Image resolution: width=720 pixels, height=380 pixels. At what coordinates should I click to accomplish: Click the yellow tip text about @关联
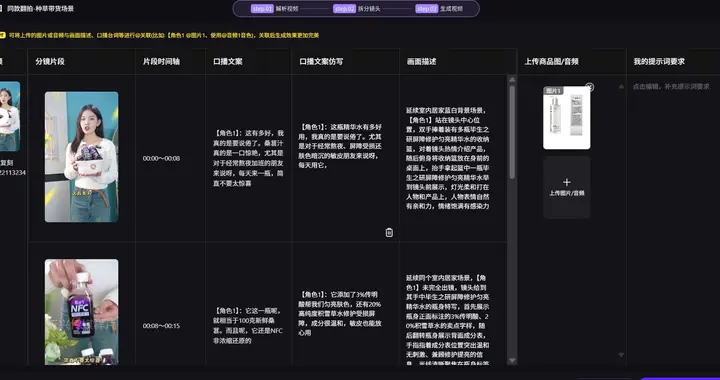(163, 35)
